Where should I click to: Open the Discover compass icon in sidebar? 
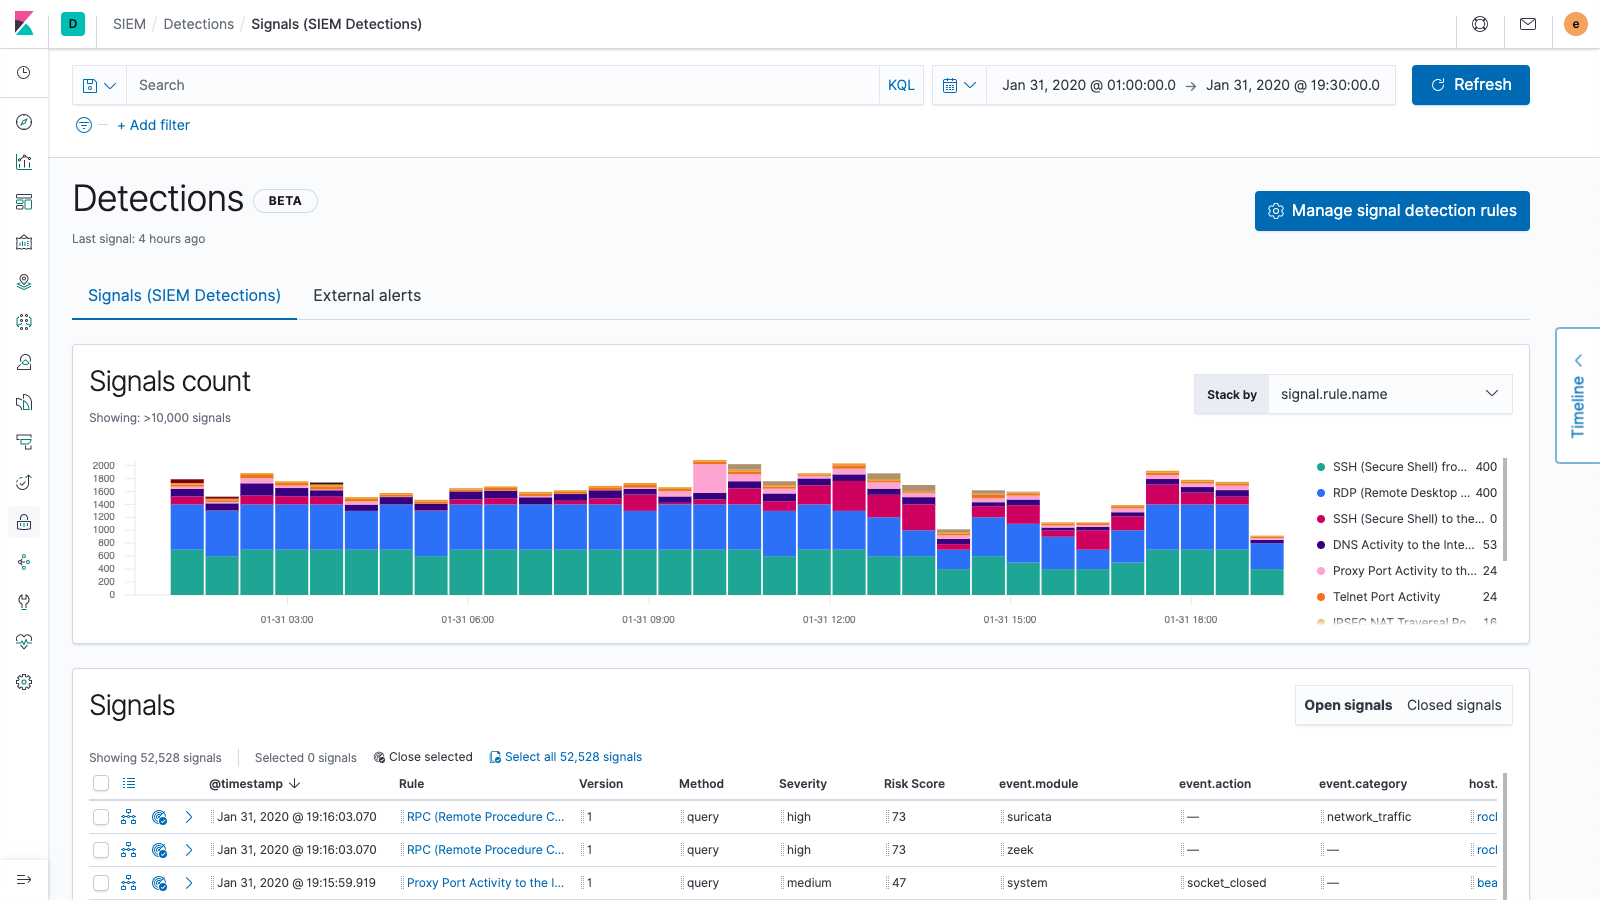point(24,122)
